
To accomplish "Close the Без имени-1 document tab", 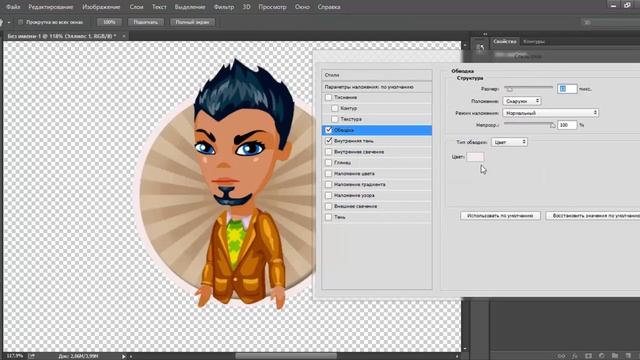I will (x=124, y=36).
